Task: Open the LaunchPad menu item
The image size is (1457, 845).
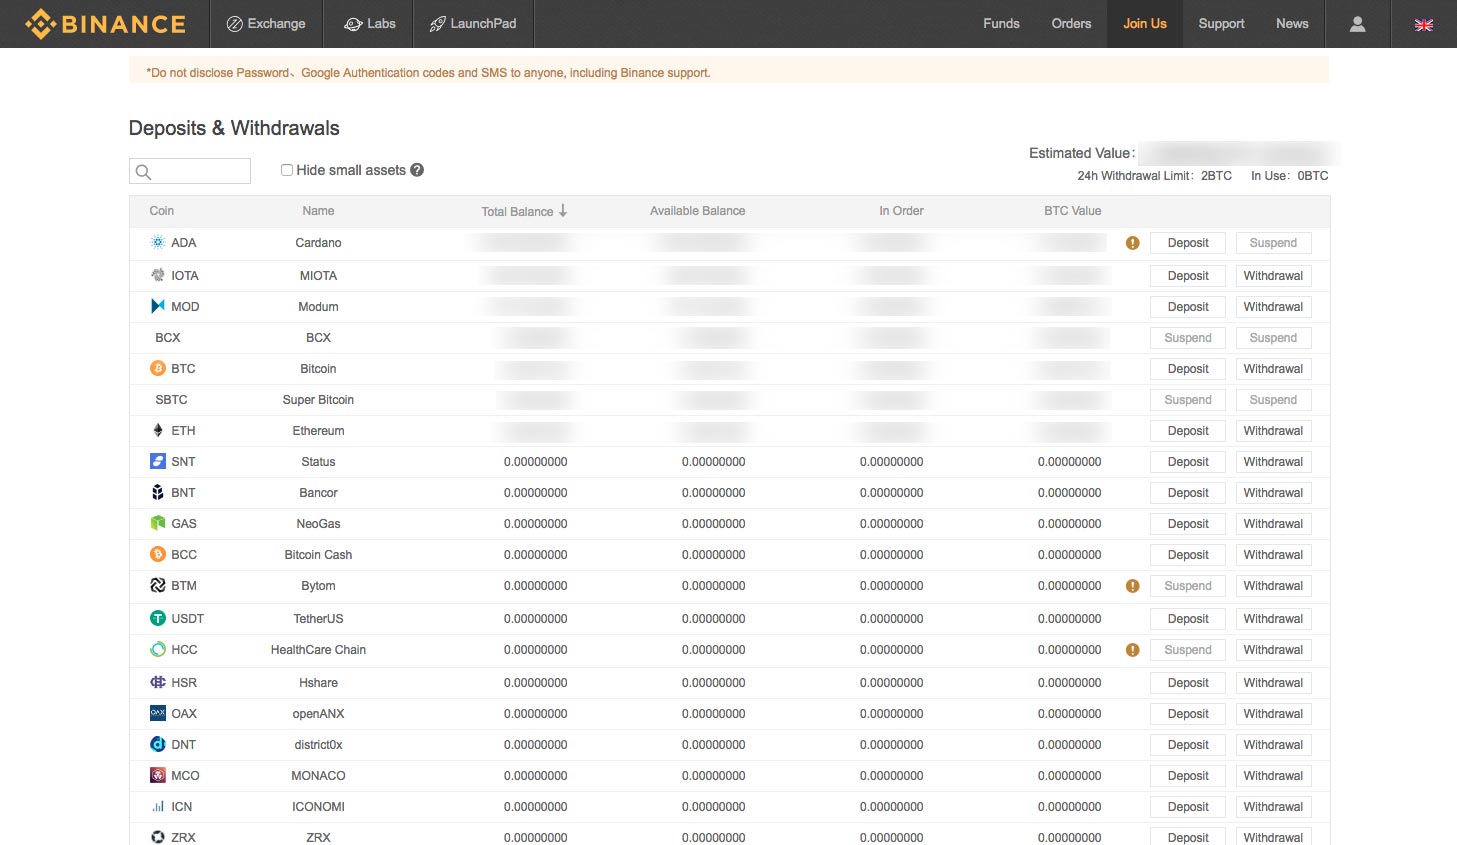Action: [x=473, y=24]
